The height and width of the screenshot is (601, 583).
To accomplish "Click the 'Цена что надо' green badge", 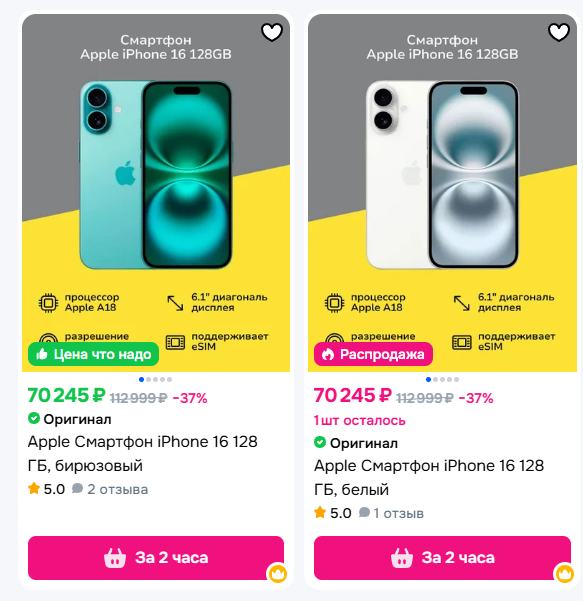I will coord(93,354).
